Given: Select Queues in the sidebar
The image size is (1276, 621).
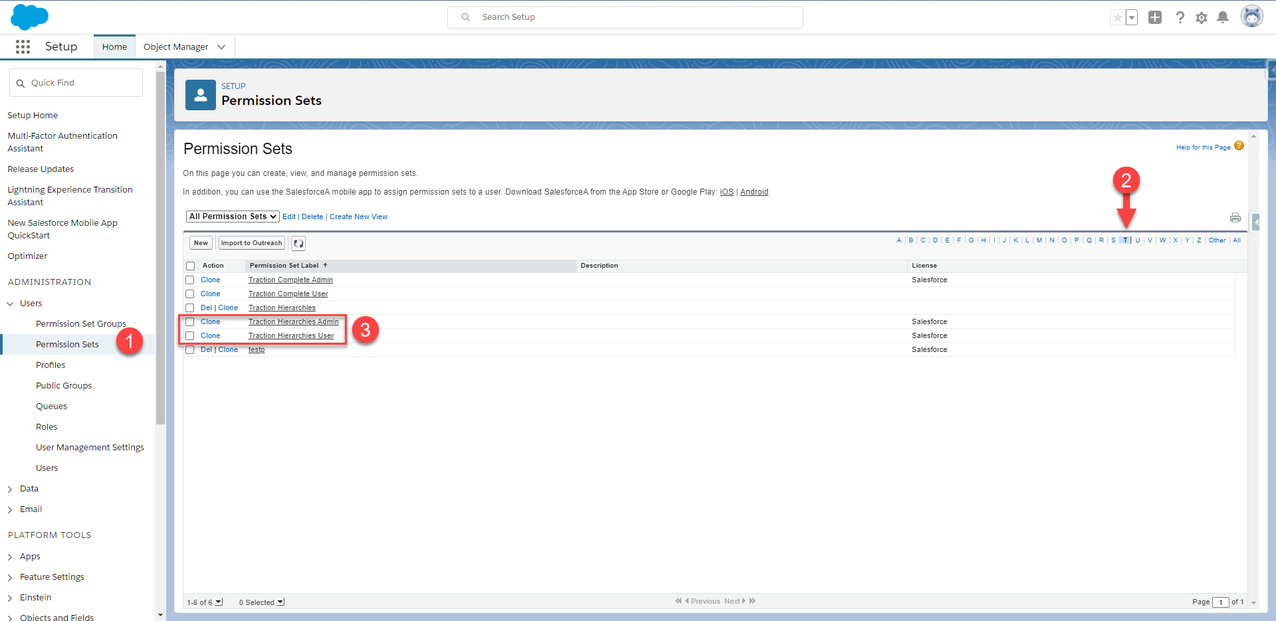Looking at the screenshot, I should [x=52, y=406].
